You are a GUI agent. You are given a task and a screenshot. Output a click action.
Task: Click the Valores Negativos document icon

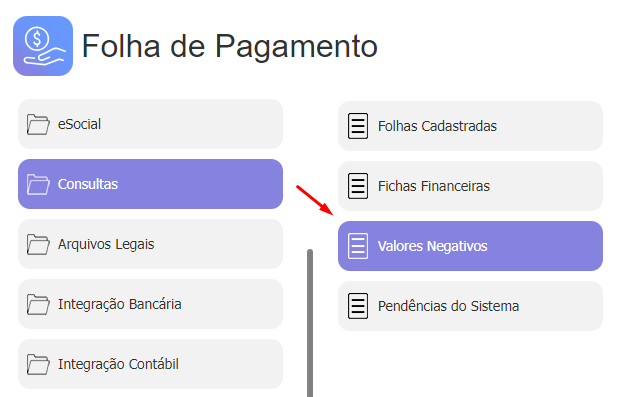pos(358,246)
